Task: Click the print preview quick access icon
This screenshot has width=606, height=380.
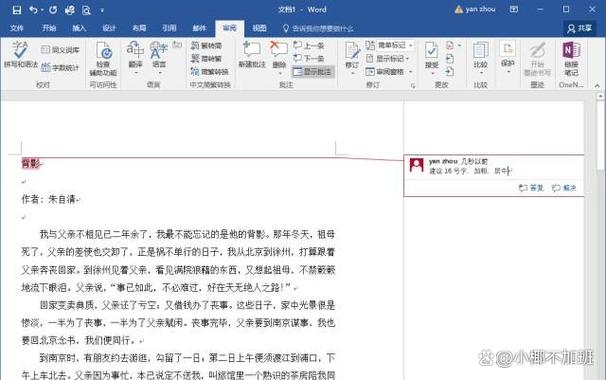Action: tap(86, 10)
